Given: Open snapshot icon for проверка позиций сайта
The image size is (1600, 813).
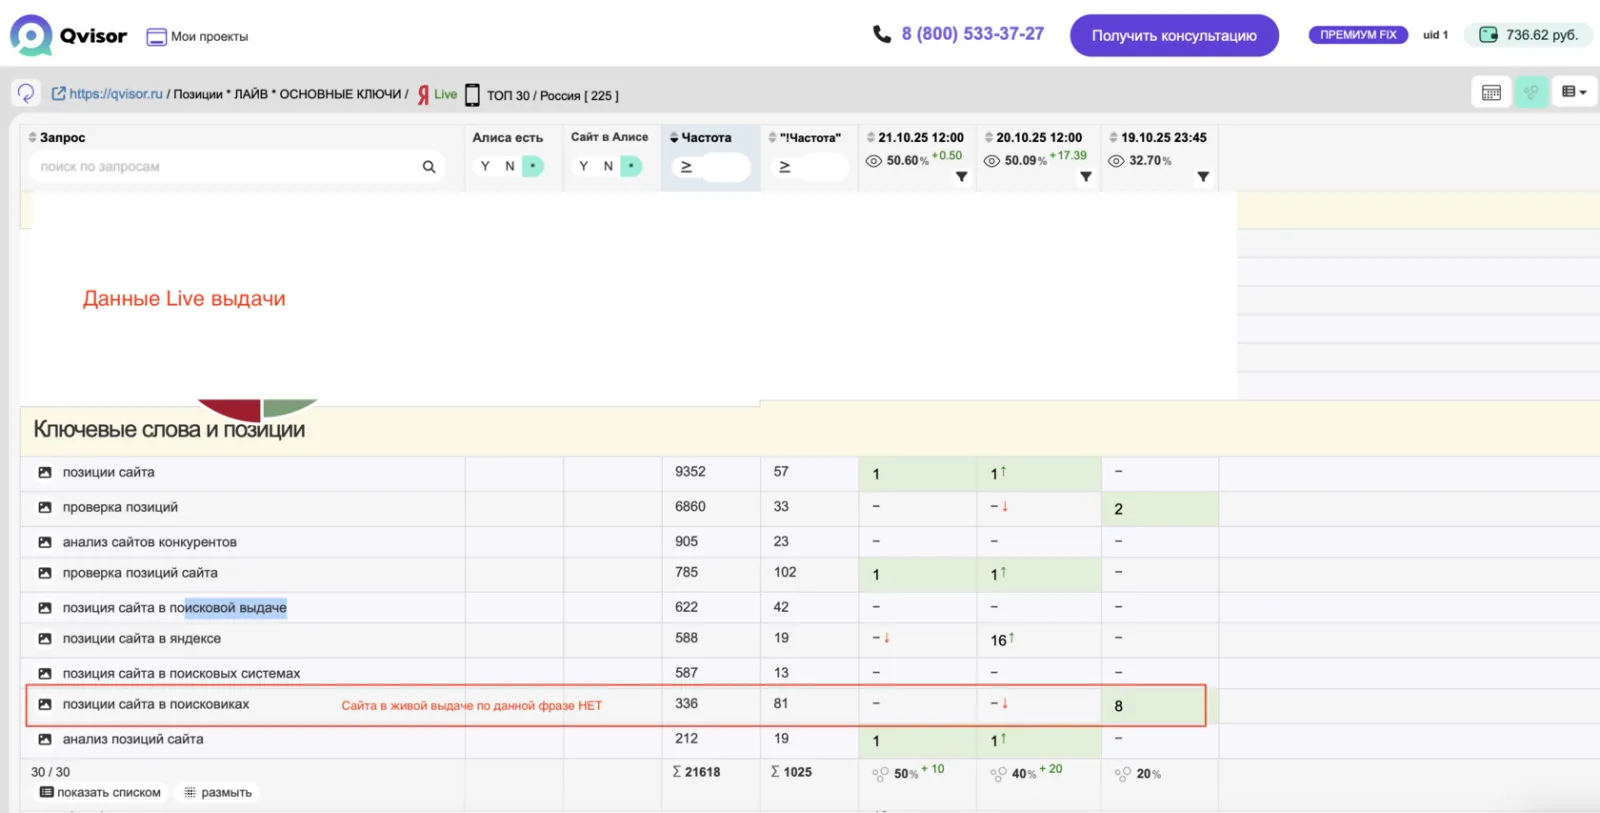Looking at the screenshot, I should point(45,573).
